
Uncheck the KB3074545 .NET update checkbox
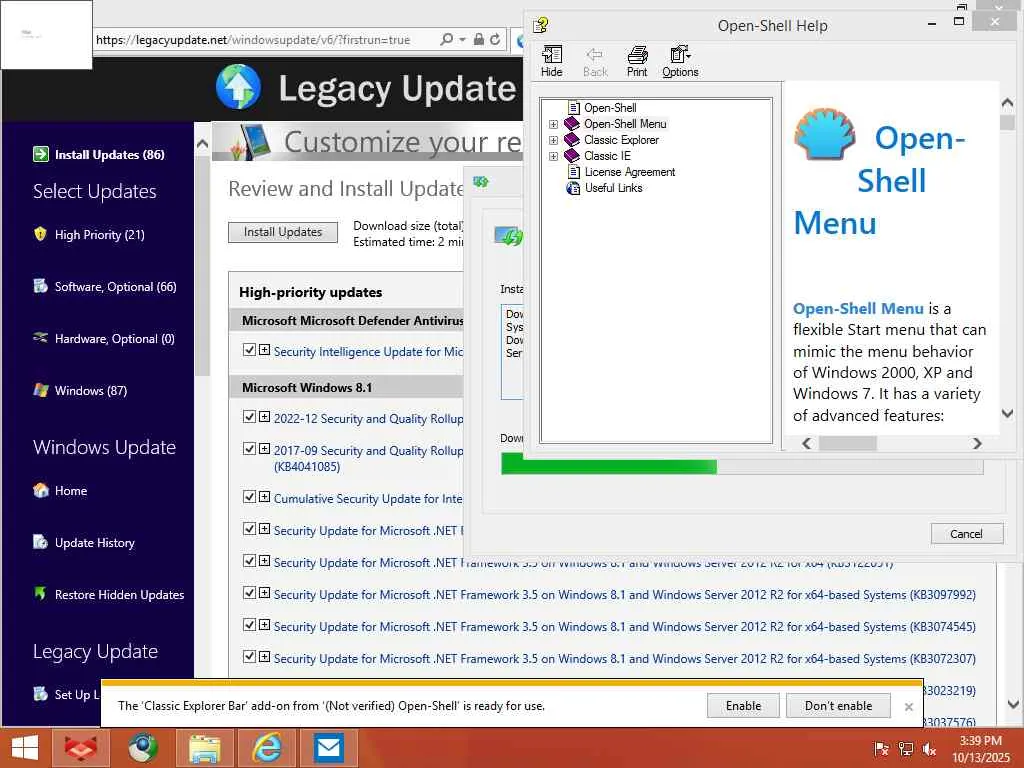pyautogui.click(x=249, y=624)
